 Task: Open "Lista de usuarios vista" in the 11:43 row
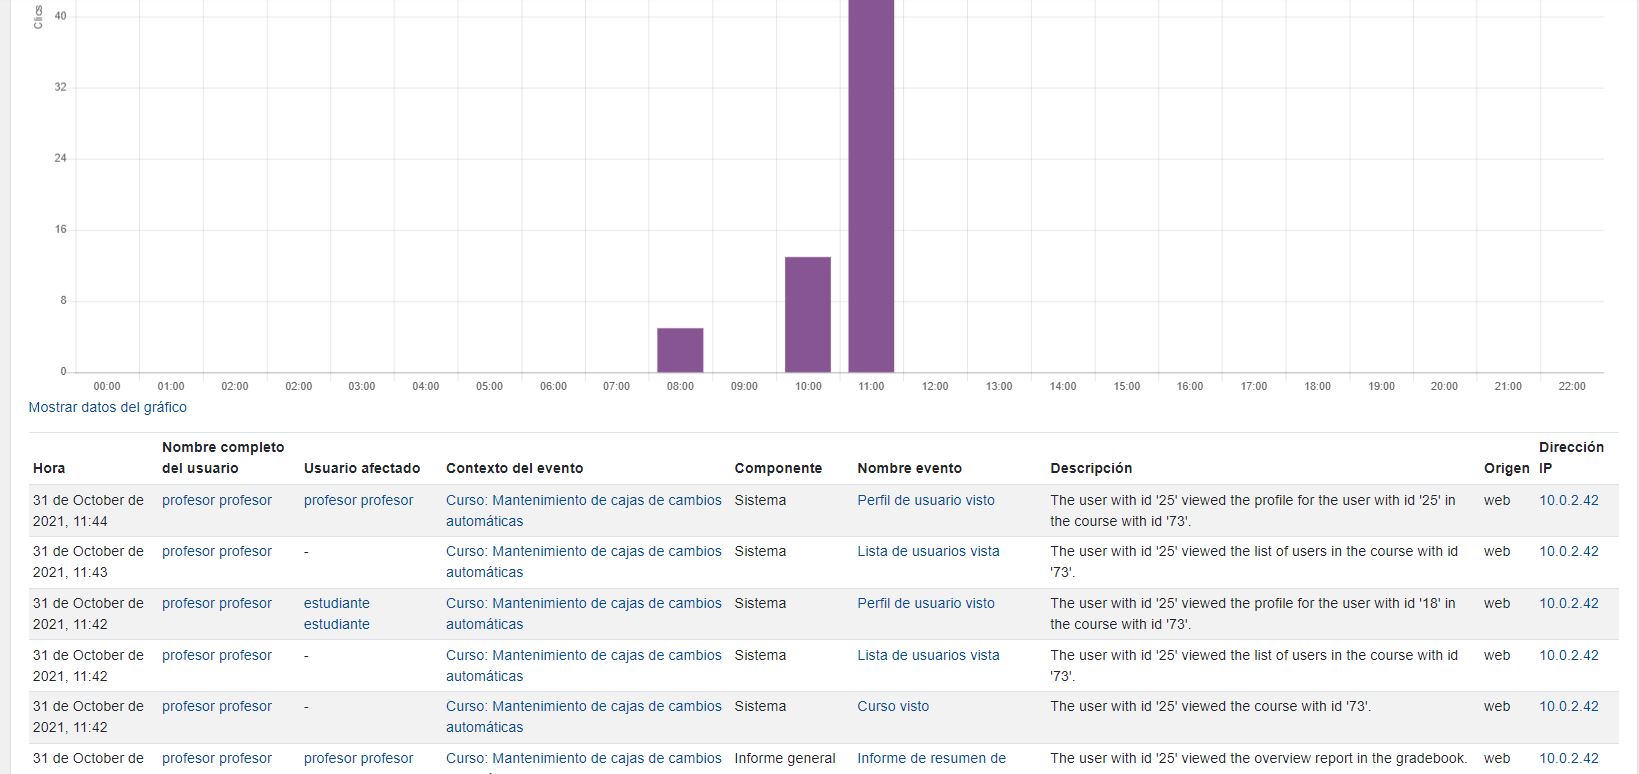coord(927,551)
